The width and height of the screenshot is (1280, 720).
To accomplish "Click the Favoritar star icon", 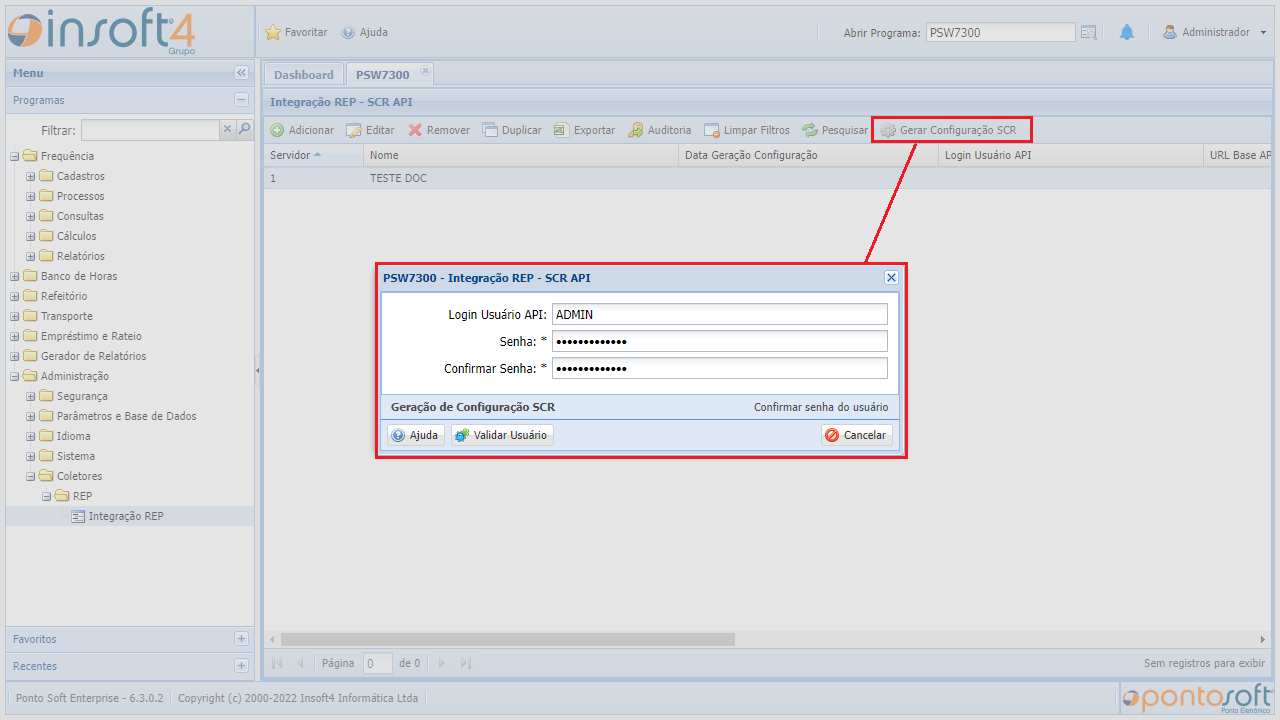I will (272, 32).
